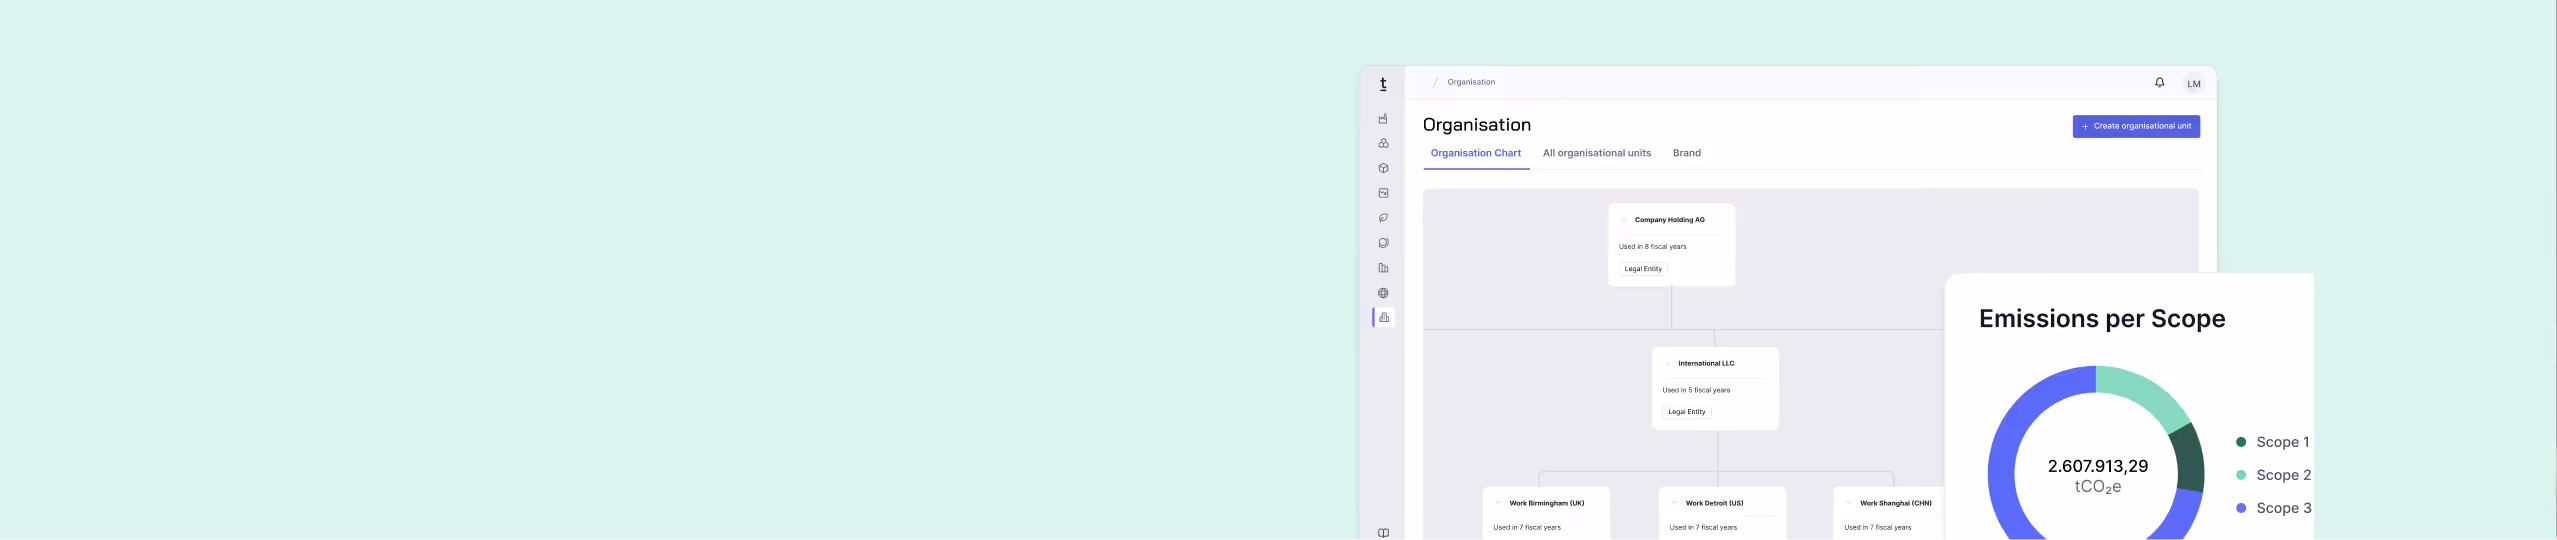Screen dimensions: 2557x540
Task: Switch to Brand tab
Action: click(x=1686, y=153)
